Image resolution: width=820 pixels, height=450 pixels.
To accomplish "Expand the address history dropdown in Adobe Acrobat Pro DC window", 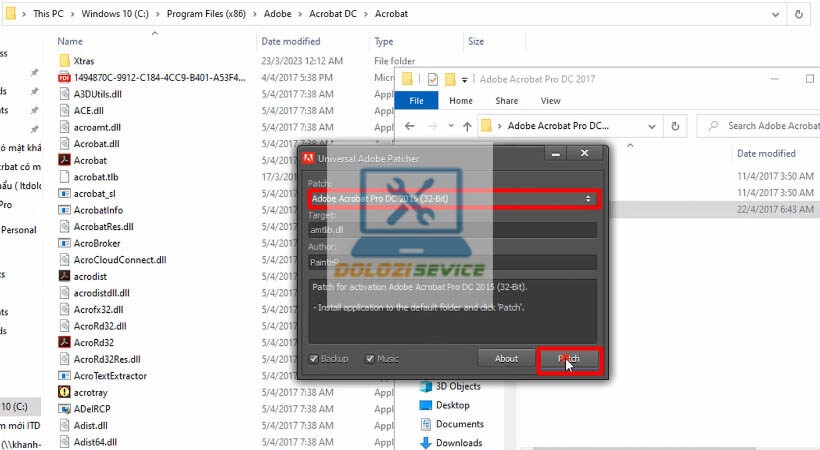I will pyautogui.click(x=652, y=126).
